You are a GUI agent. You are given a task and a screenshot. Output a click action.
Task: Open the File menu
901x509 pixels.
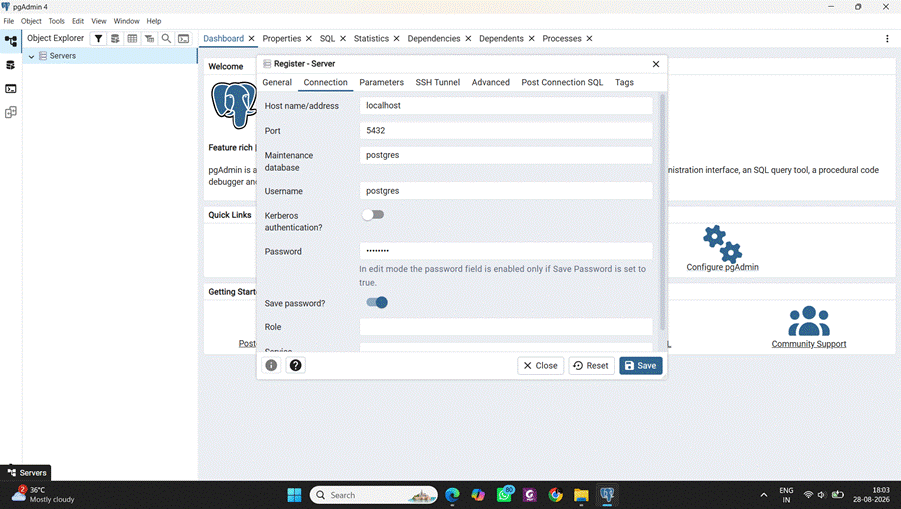tap(9, 21)
